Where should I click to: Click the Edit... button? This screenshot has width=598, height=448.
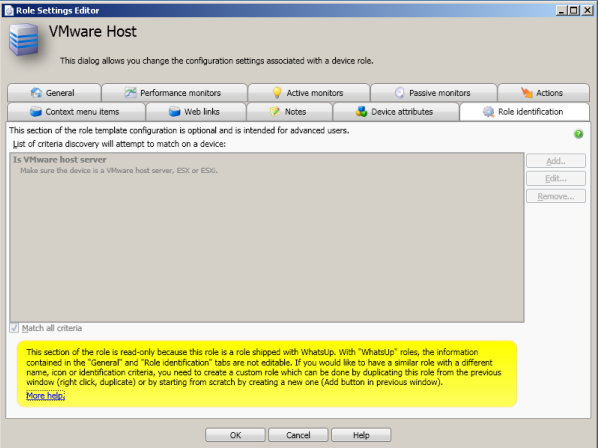coord(556,178)
